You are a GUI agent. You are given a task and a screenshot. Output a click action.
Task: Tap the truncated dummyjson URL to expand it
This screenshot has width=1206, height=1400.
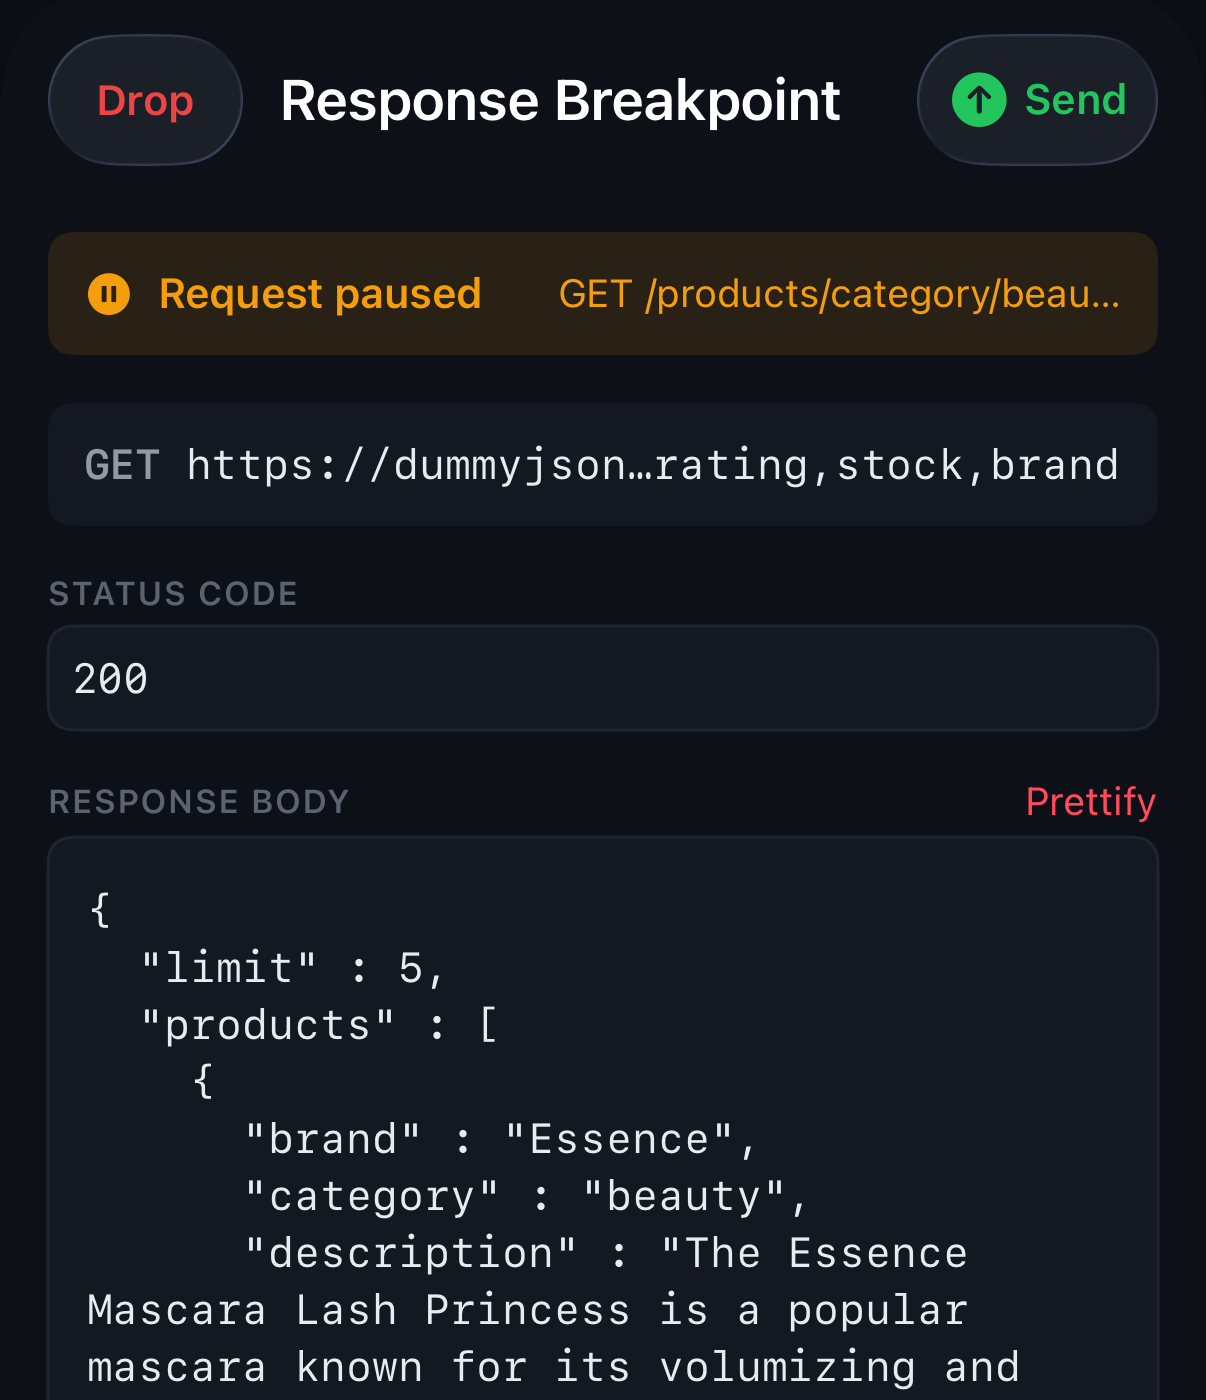click(651, 464)
